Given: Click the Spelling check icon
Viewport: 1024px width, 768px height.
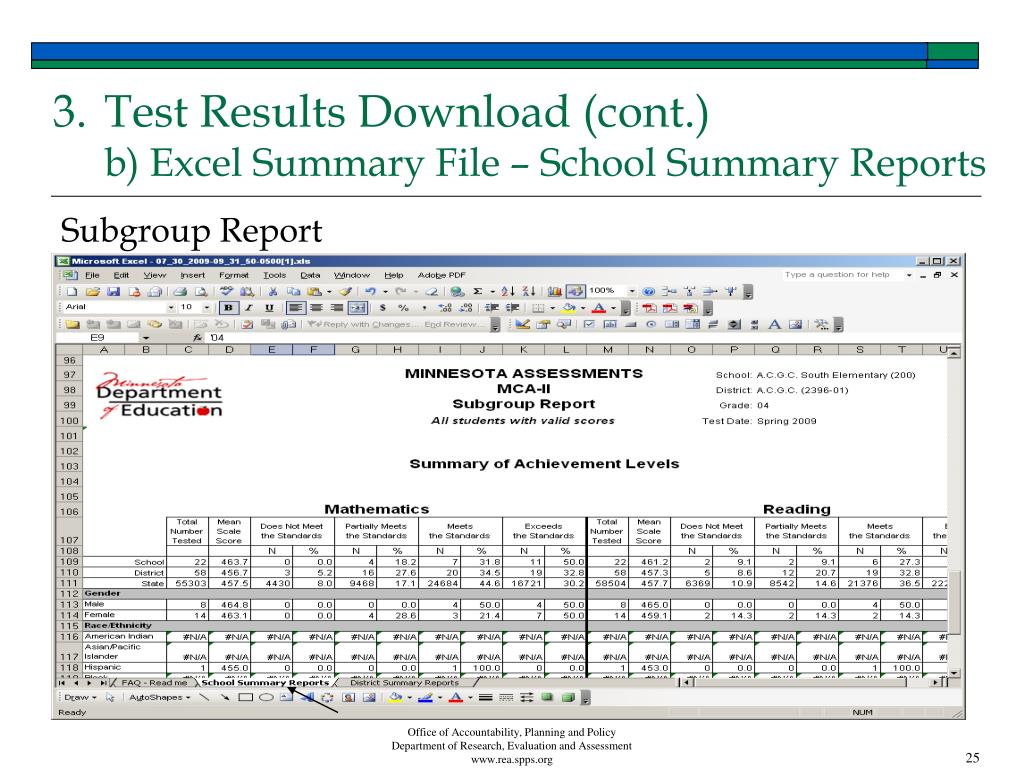Looking at the screenshot, I should click(x=227, y=291).
